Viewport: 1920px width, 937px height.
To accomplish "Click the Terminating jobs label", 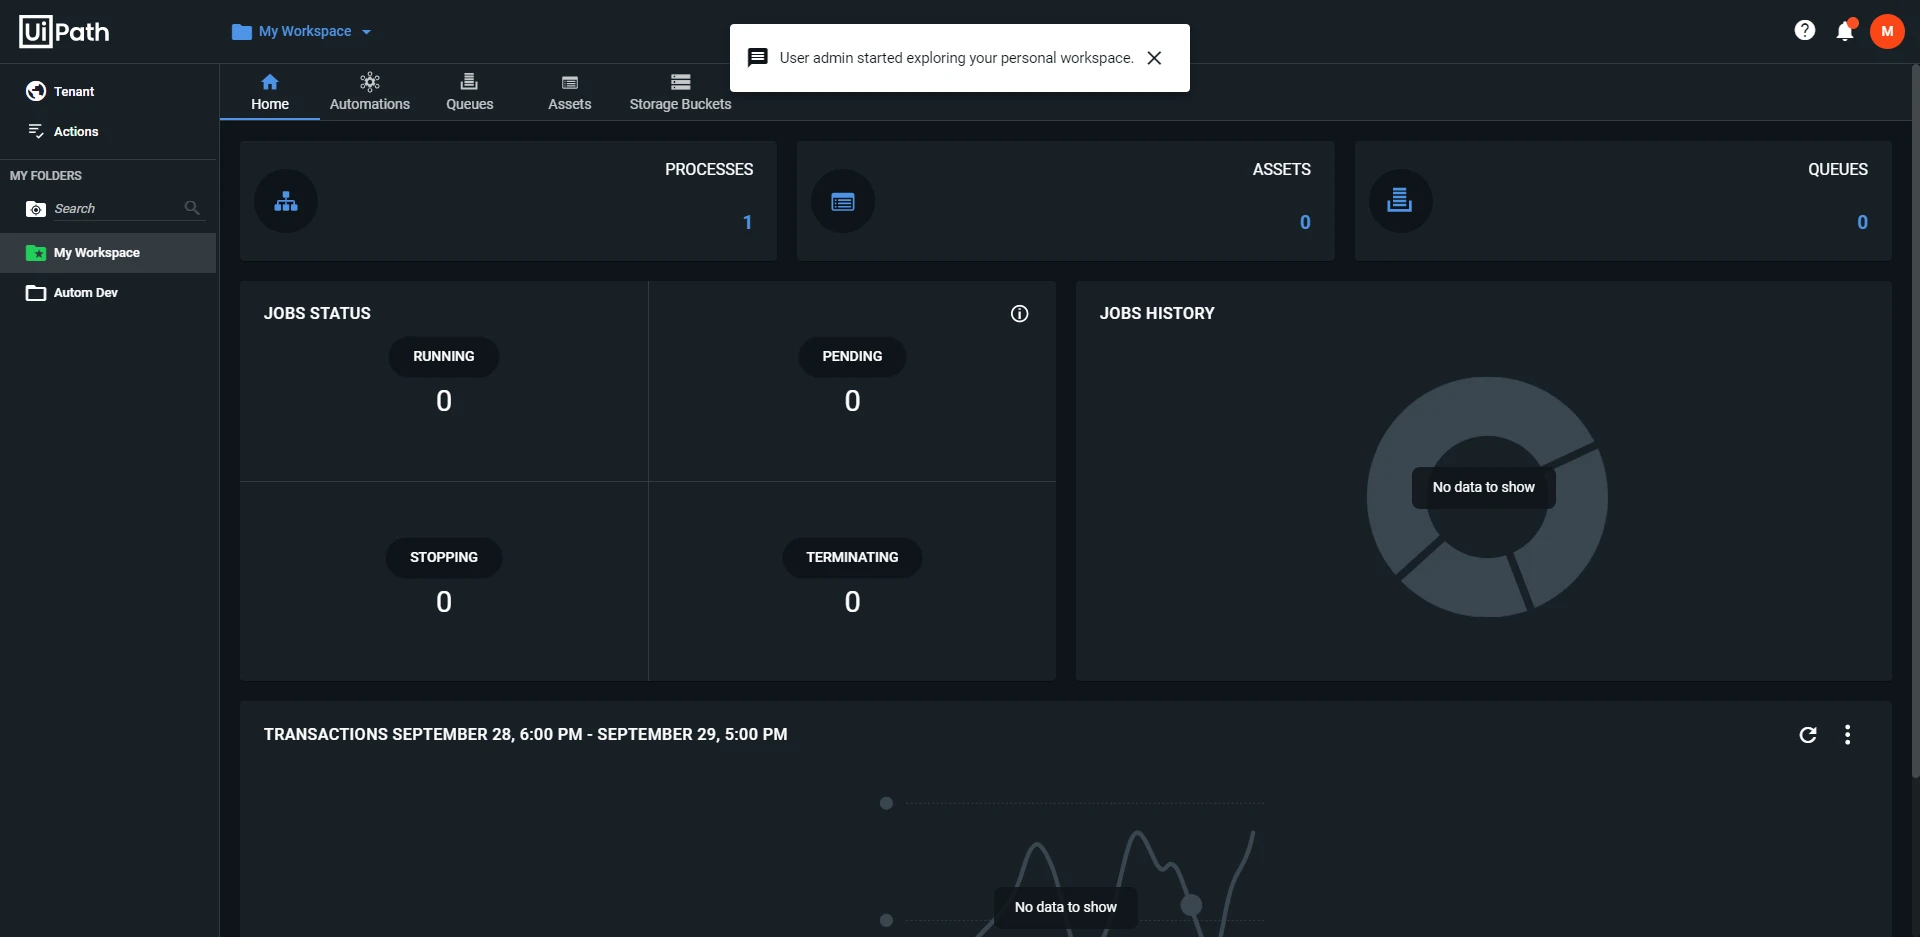I will tap(852, 558).
